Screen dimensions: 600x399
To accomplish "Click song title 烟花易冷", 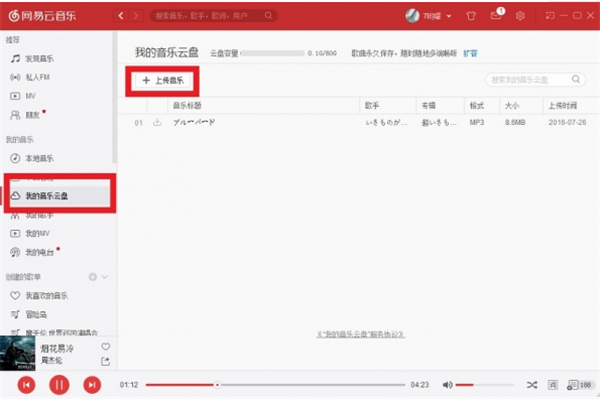I will coord(57,349).
